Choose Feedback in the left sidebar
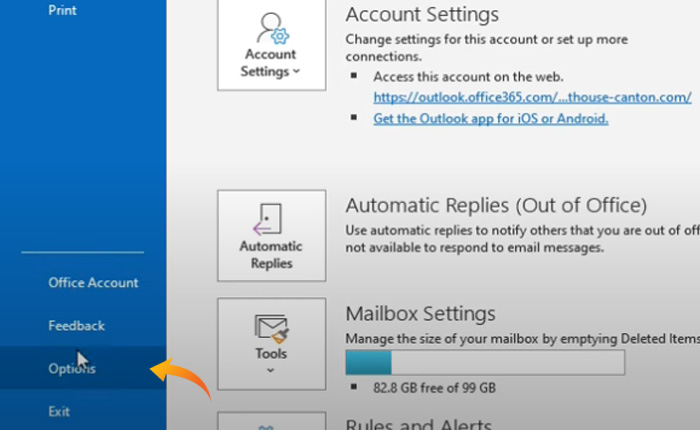 pyautogui.click(x=76, y=326)
